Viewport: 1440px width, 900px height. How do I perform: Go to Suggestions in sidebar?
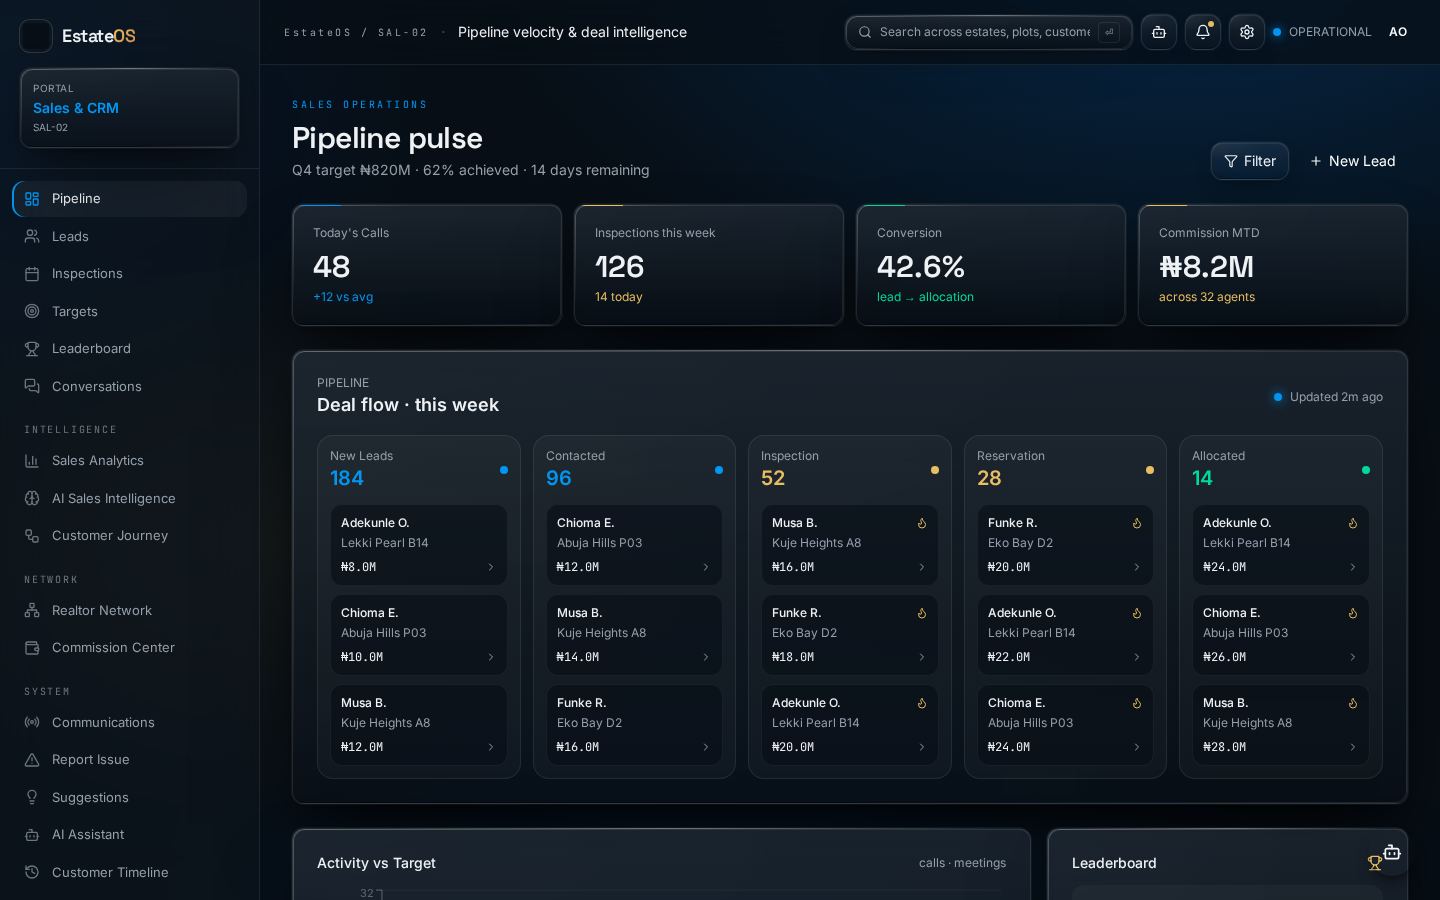tap(130, 797)
